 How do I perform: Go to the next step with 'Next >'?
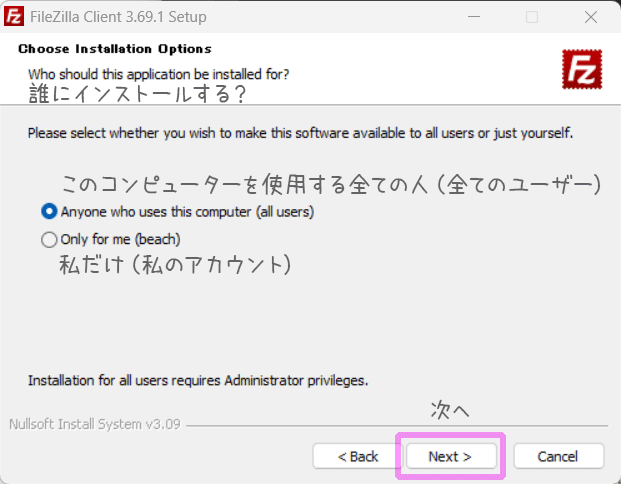451,456
